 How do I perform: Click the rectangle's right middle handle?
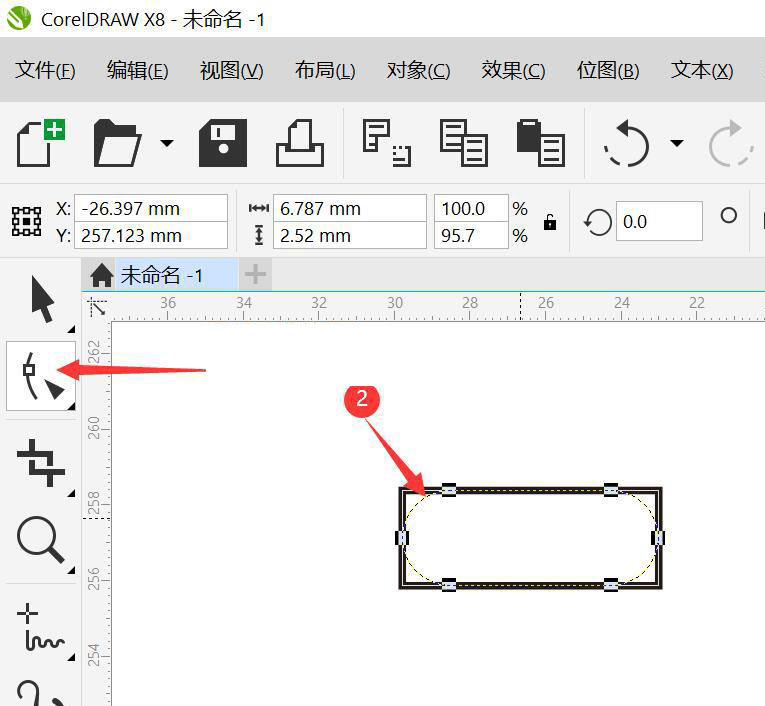coord(658,538)
